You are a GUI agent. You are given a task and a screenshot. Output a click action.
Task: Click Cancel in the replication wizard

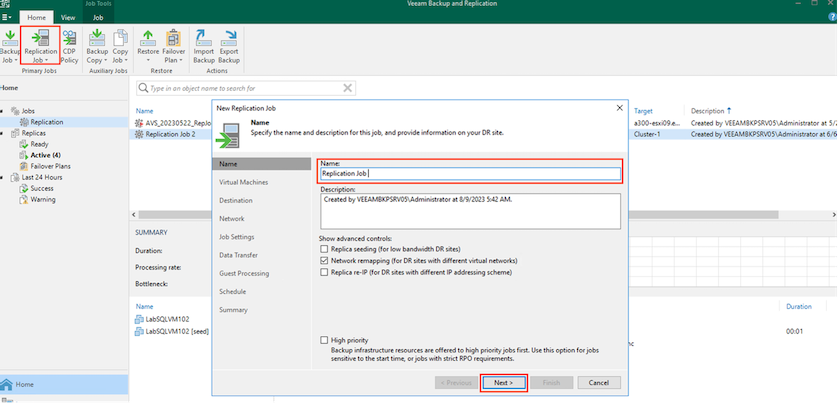(x=598, y=382)
